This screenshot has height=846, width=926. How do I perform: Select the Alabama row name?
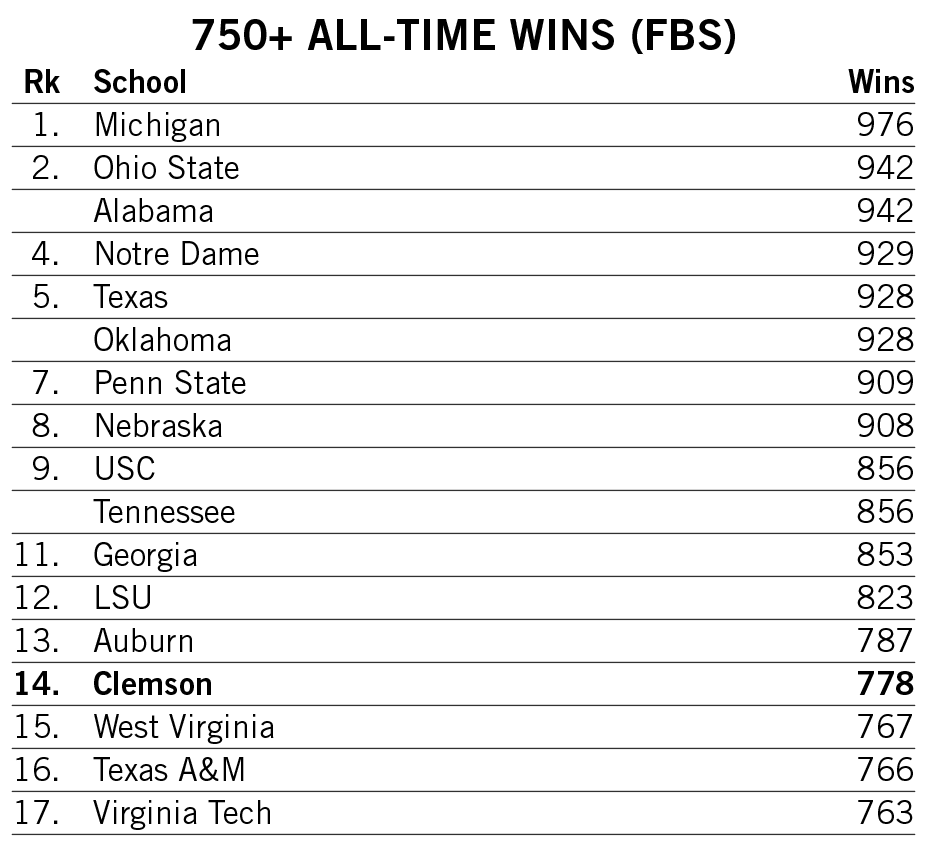point(154,211)
